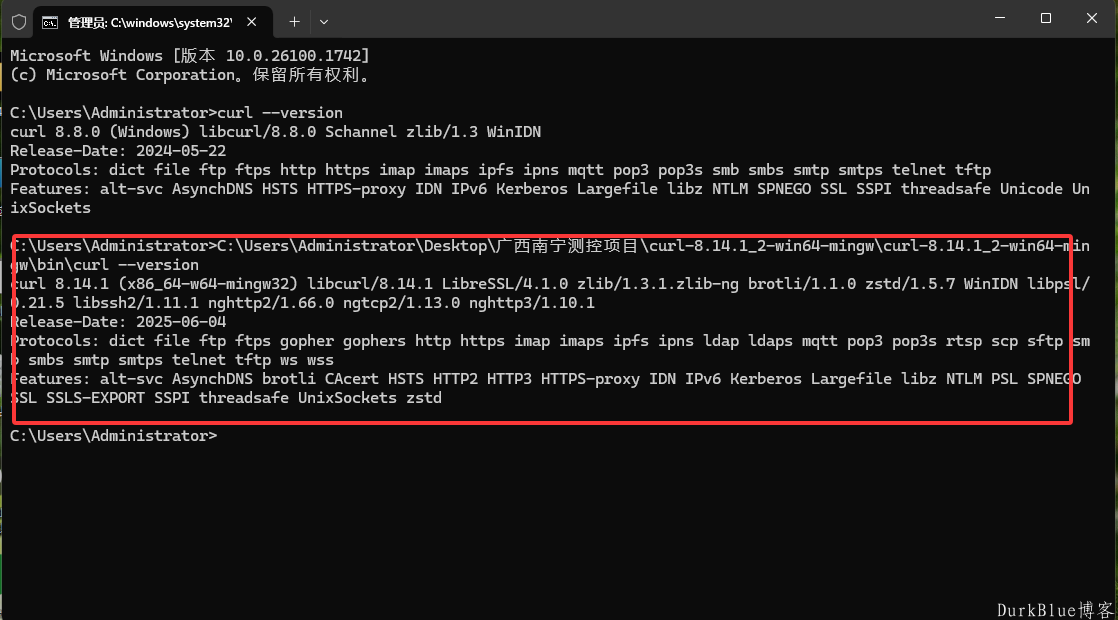This screenshot has width=1118, height=620.
Task: Expand the new tab profile dropdown chevron
Action: 324,22
